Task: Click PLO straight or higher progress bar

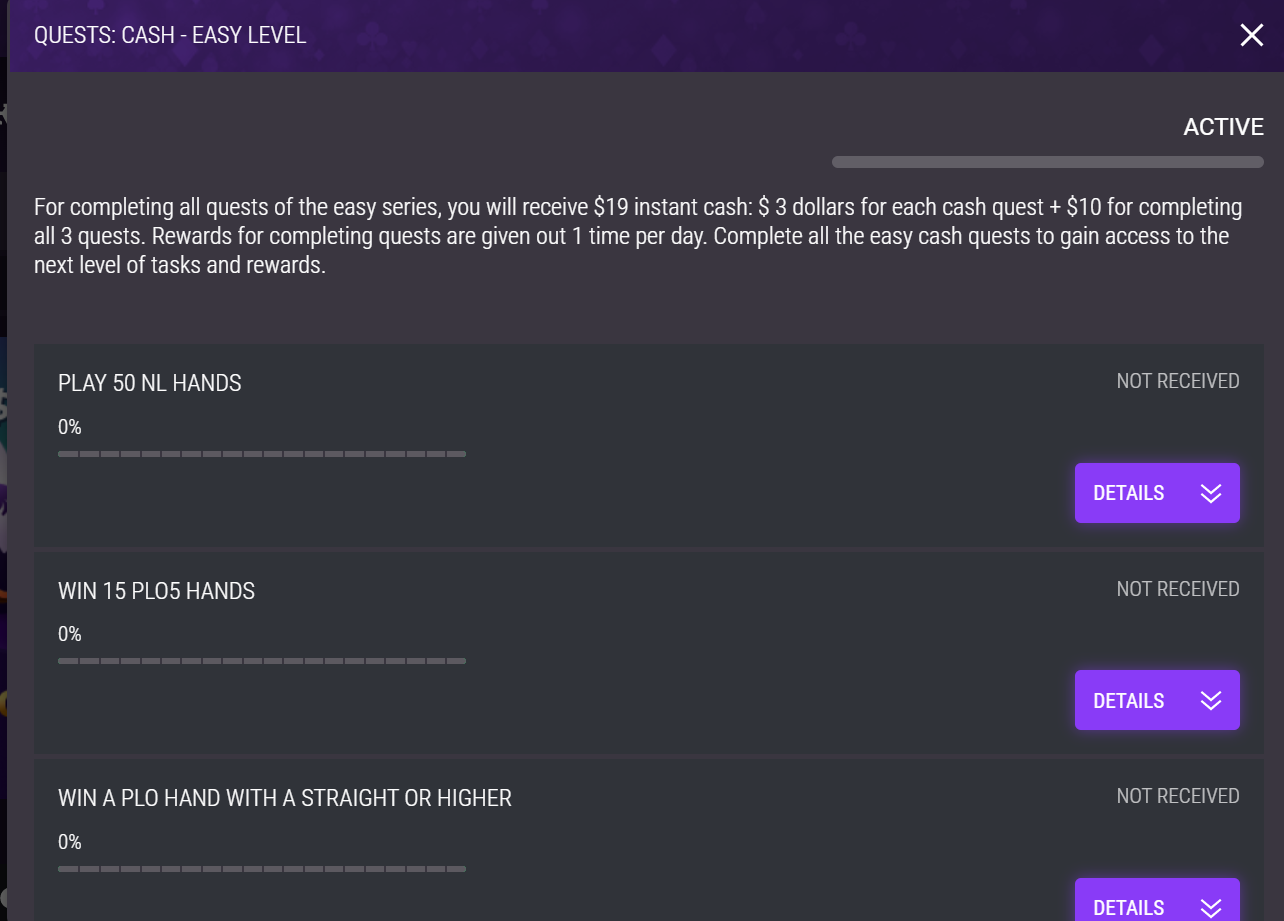Action: [x=262, y=868]
